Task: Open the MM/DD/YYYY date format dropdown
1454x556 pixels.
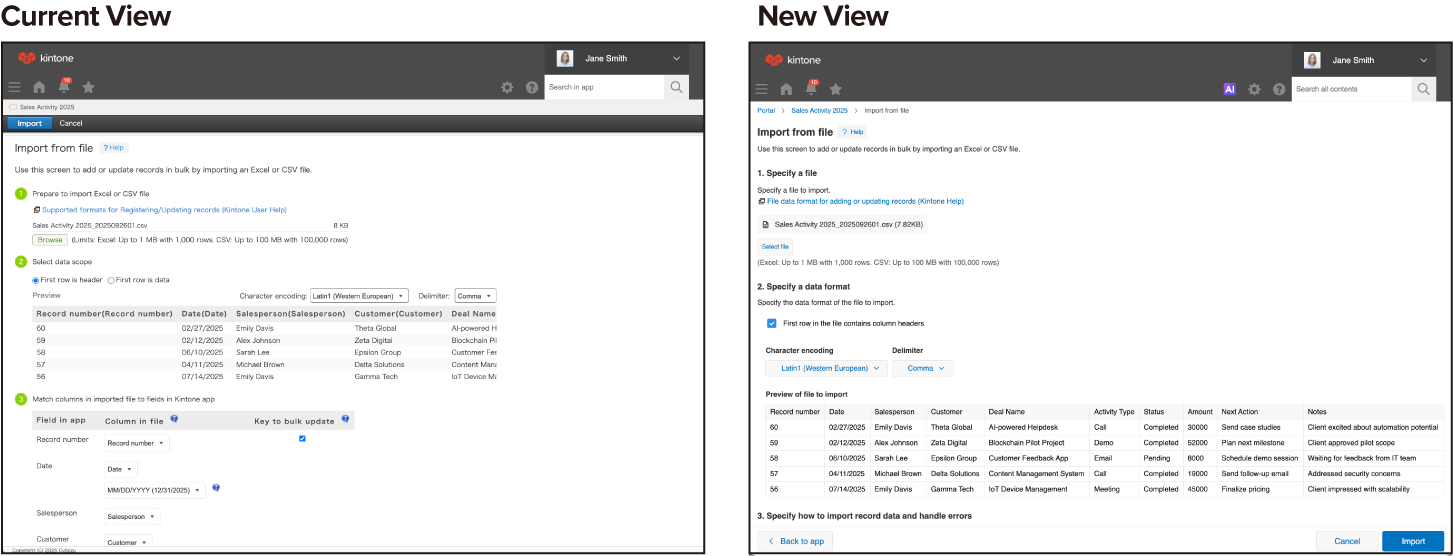Action: (154, 490)
